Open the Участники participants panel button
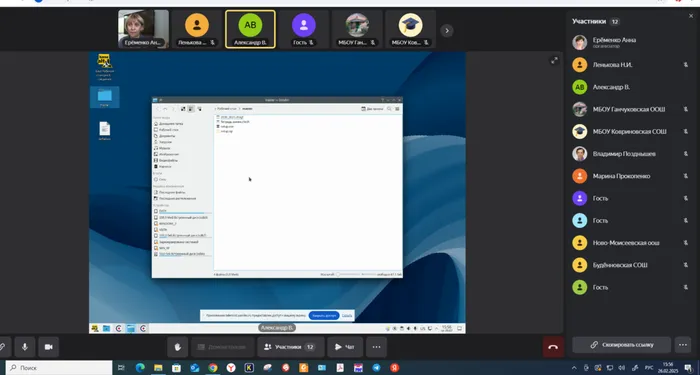 [291, 347]
